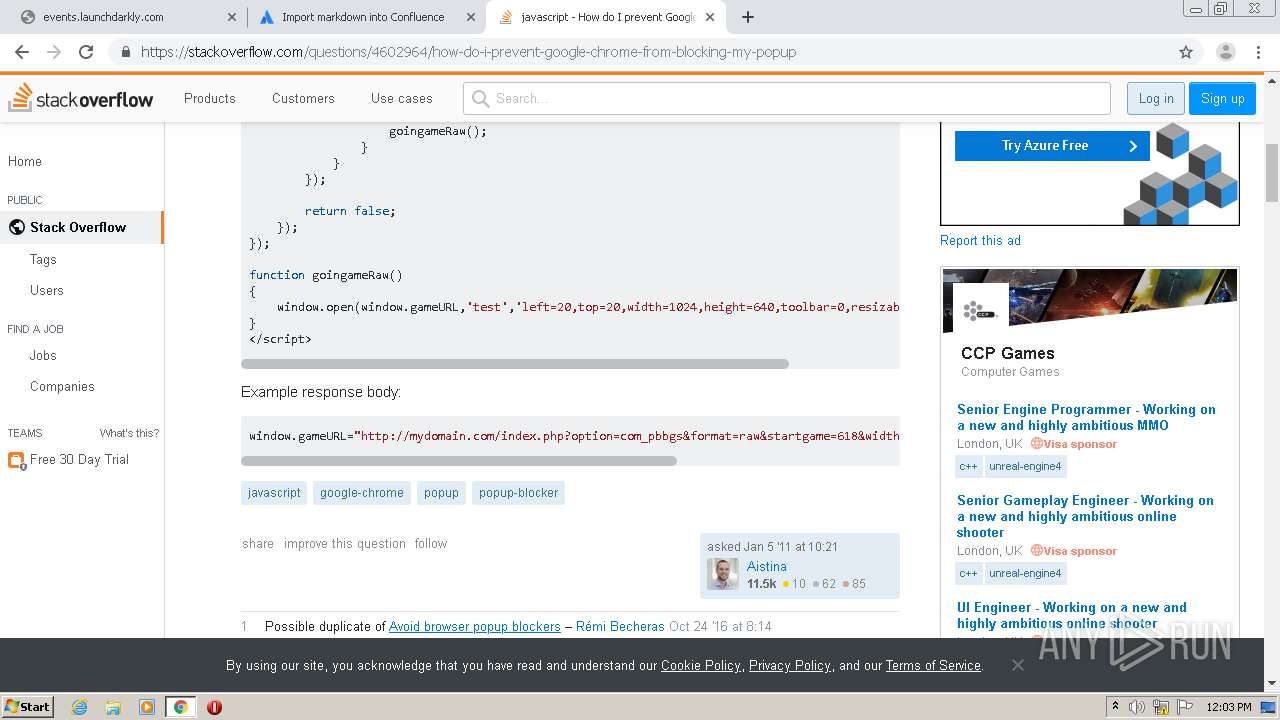The width and height of the screenshot is (1280, 720).
Task: Open File Explorer from the taskbar
Action: coord(113,707)
